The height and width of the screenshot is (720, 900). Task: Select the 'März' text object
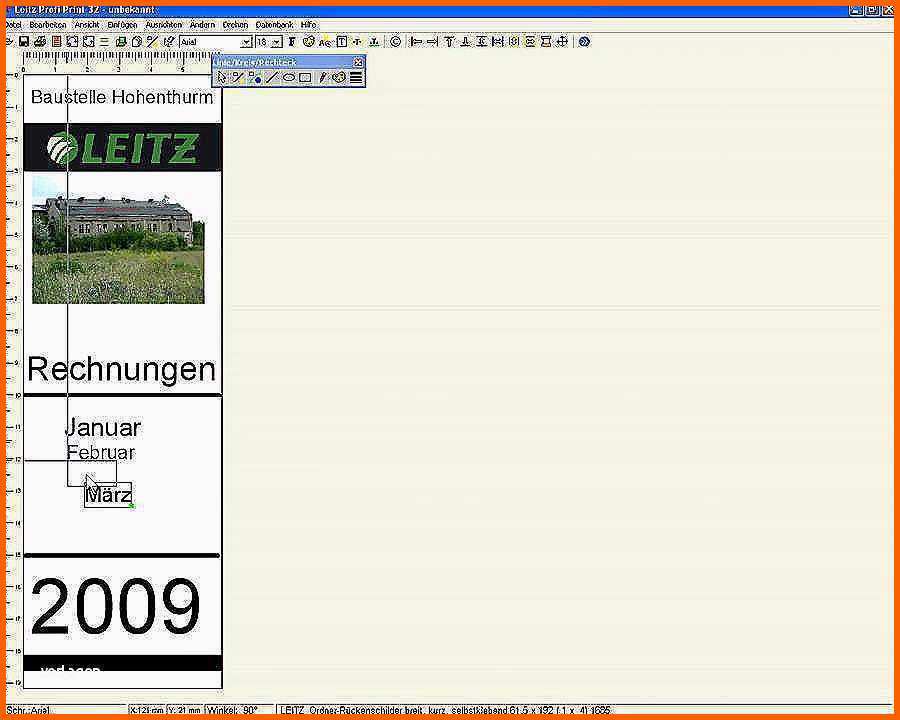tap(109, 495)
